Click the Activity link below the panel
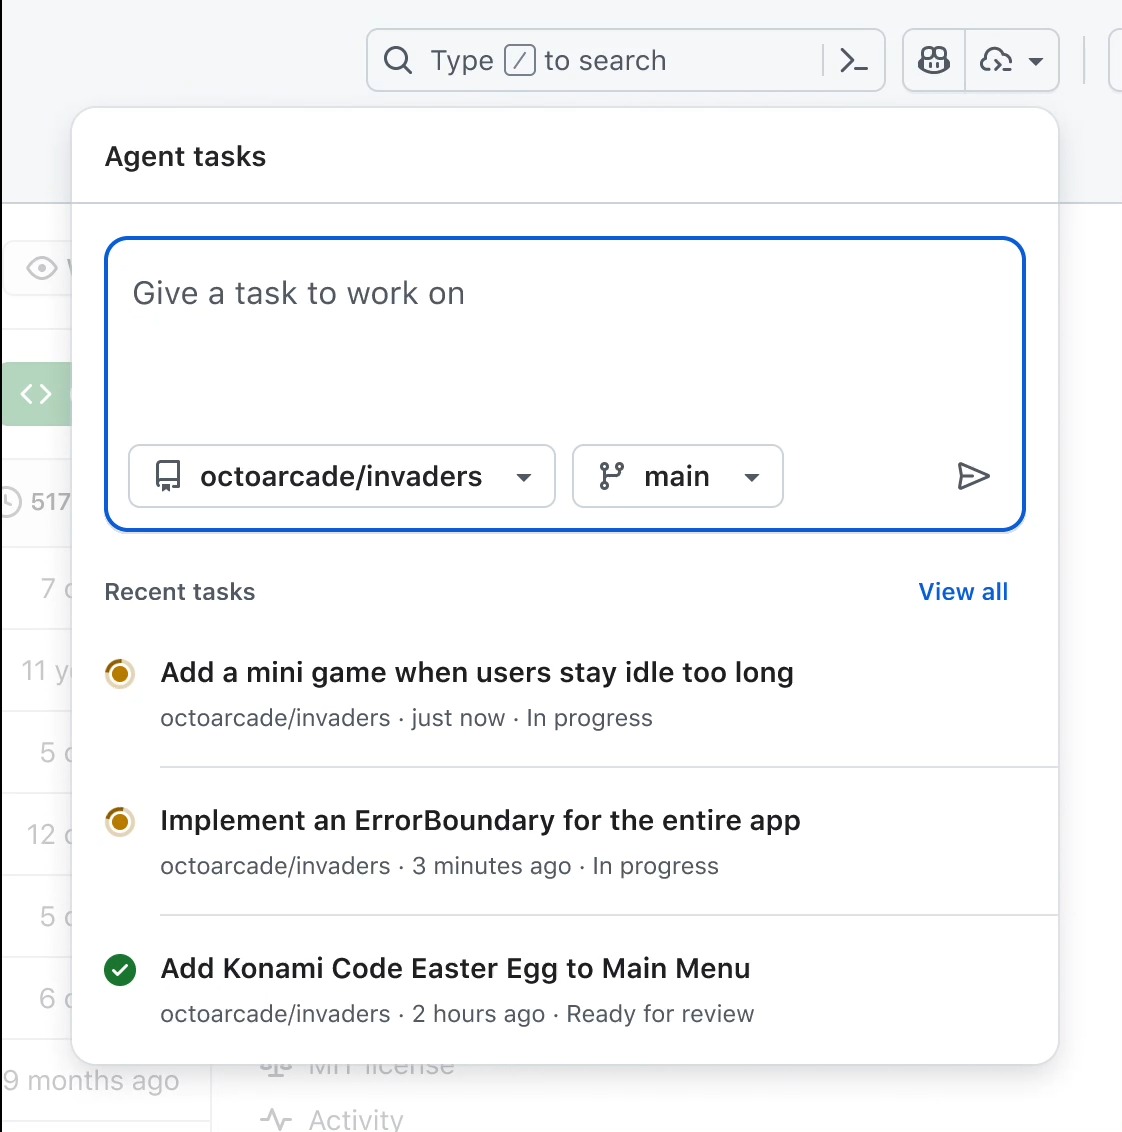The width and height of the screenshot is (1122, 1132). coord(356,1120)
